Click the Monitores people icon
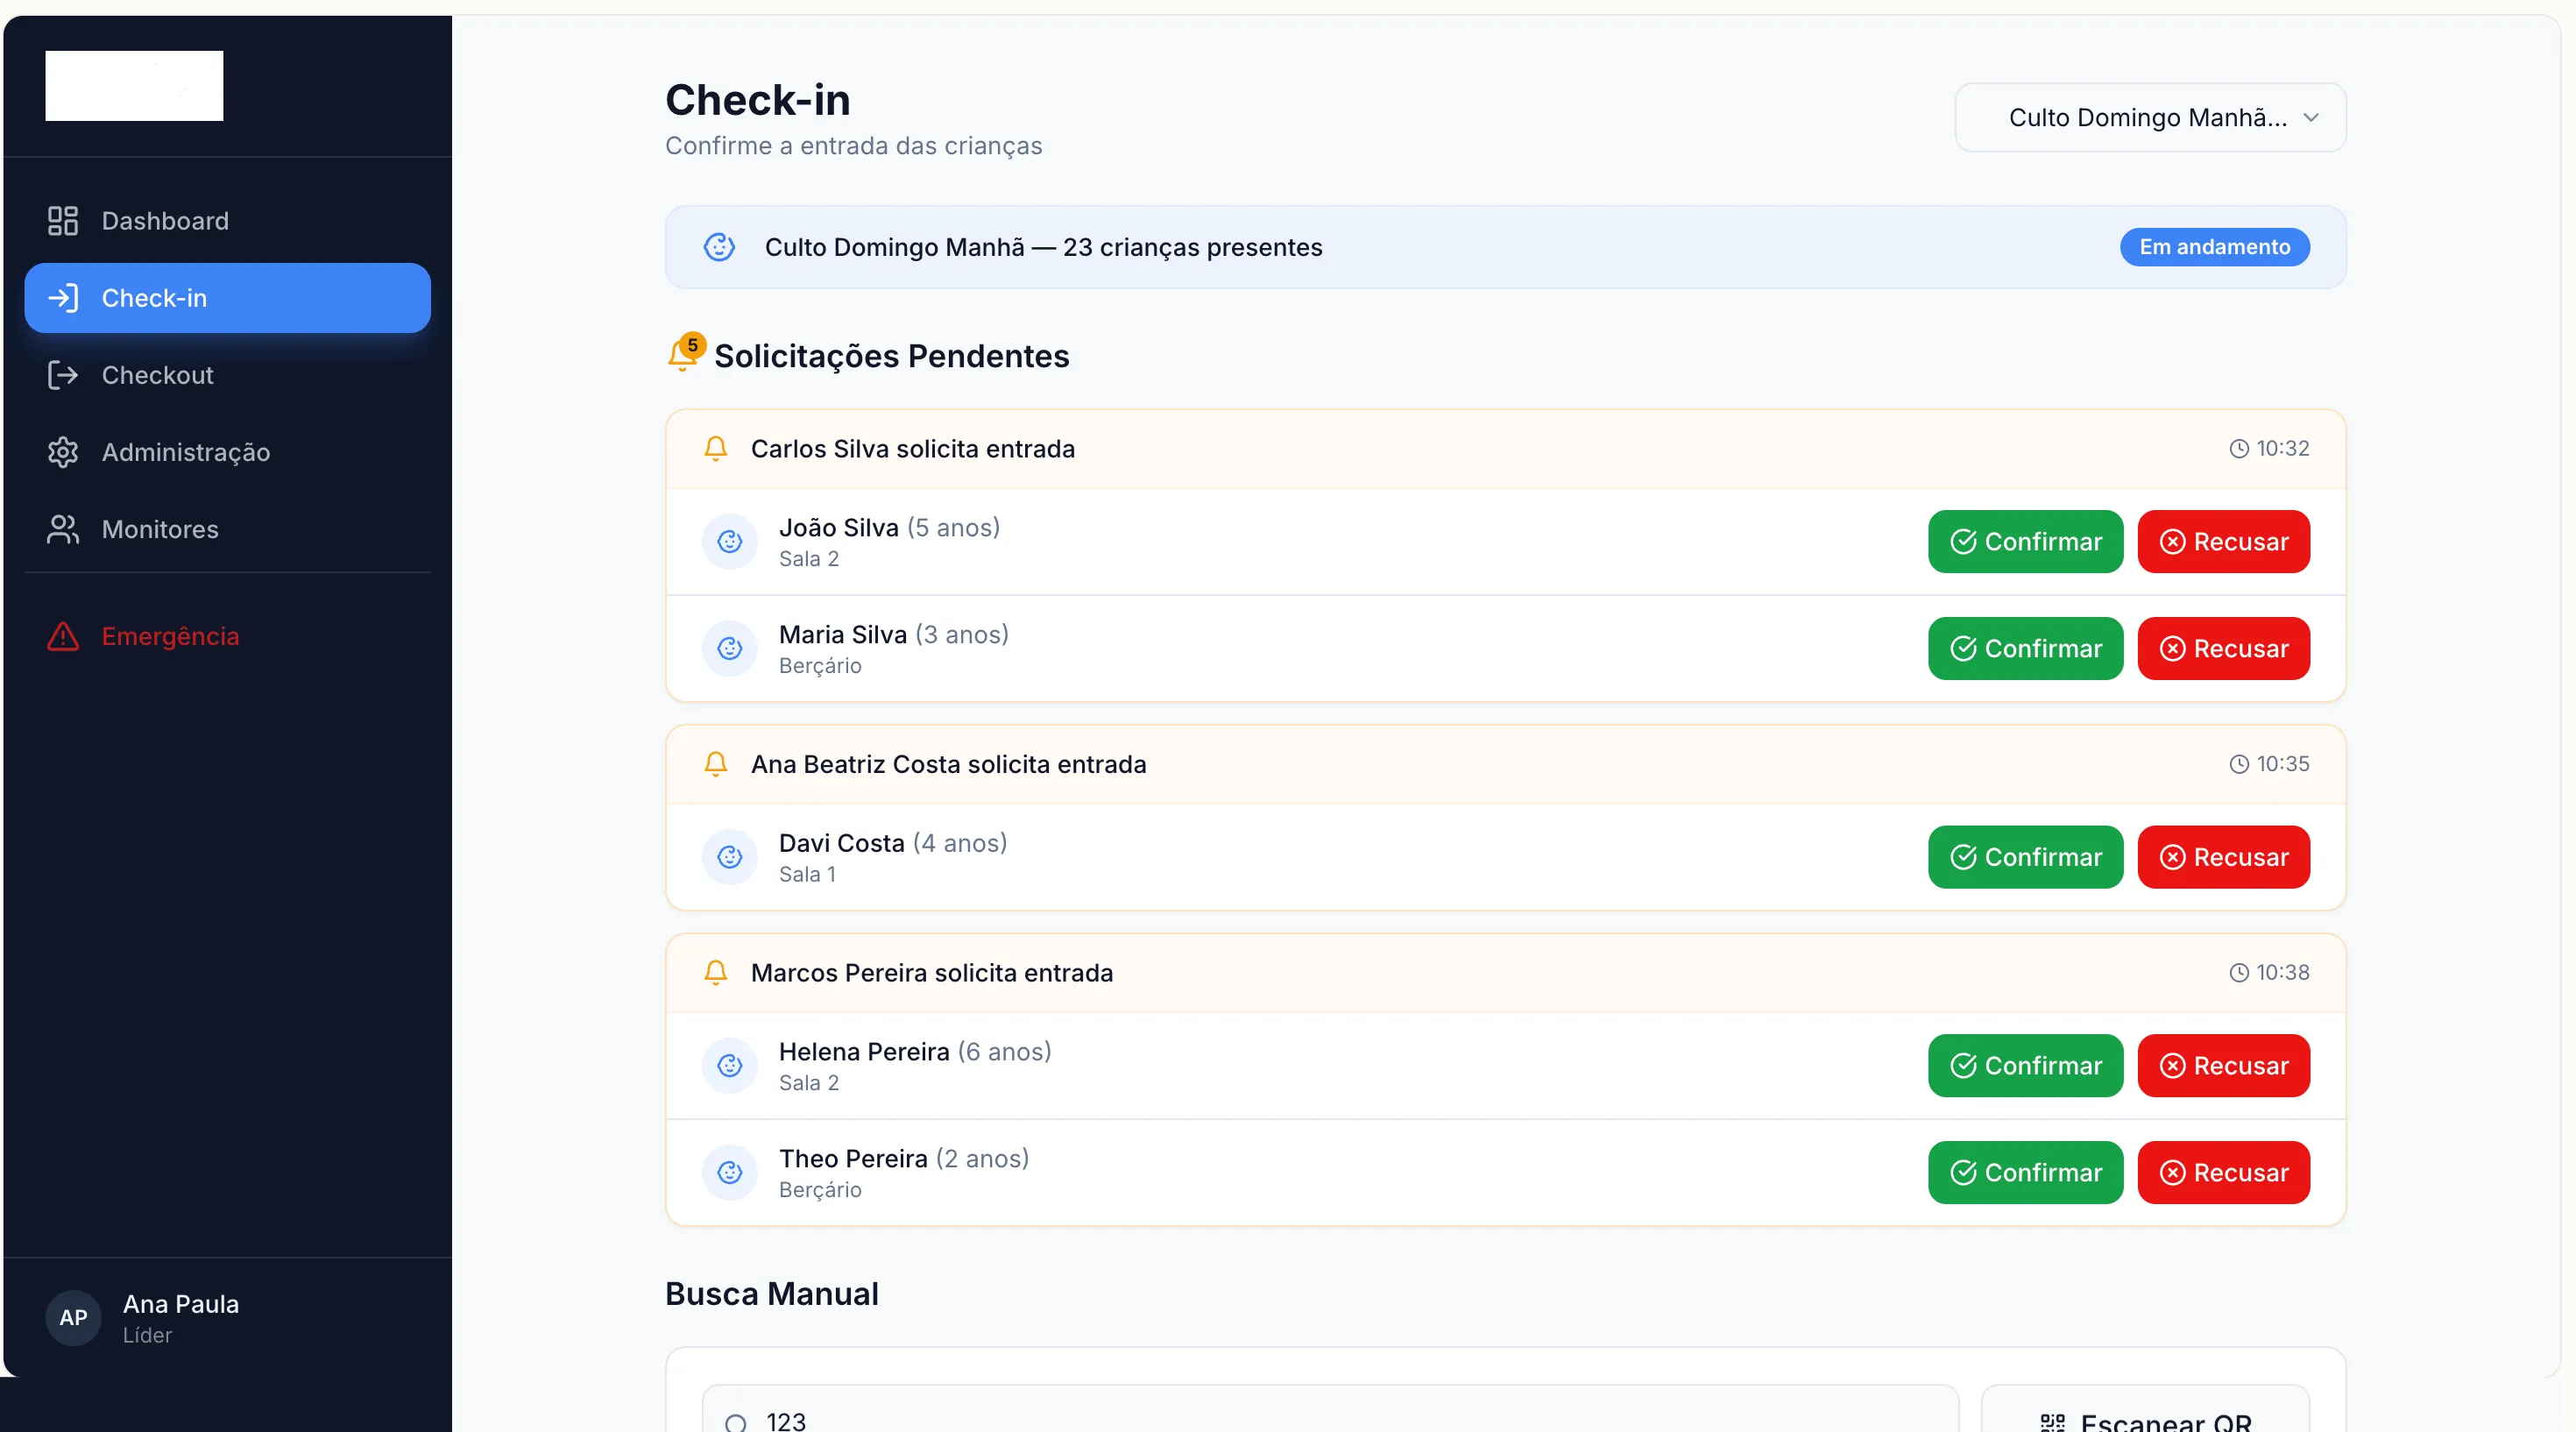2576x1432 pixels. 63,529
